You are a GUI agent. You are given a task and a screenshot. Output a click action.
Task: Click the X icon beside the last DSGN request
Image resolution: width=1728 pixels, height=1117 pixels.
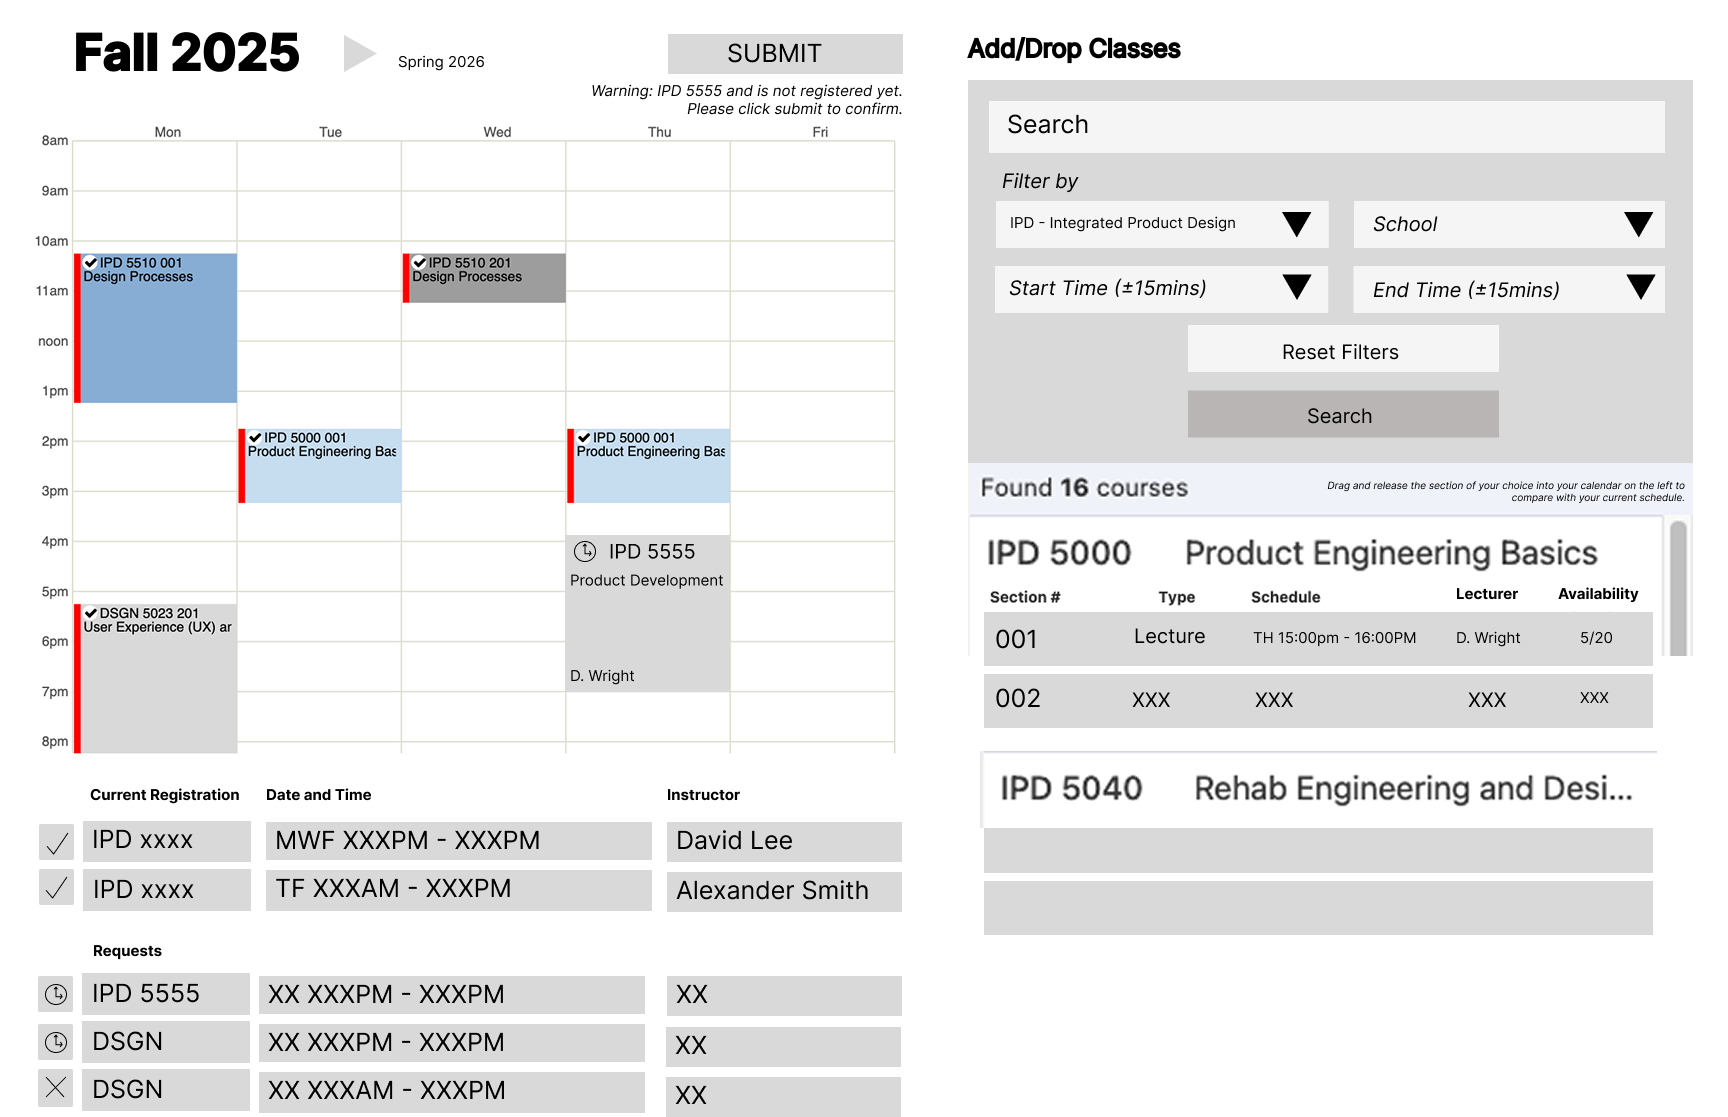tap(56, 1088)
